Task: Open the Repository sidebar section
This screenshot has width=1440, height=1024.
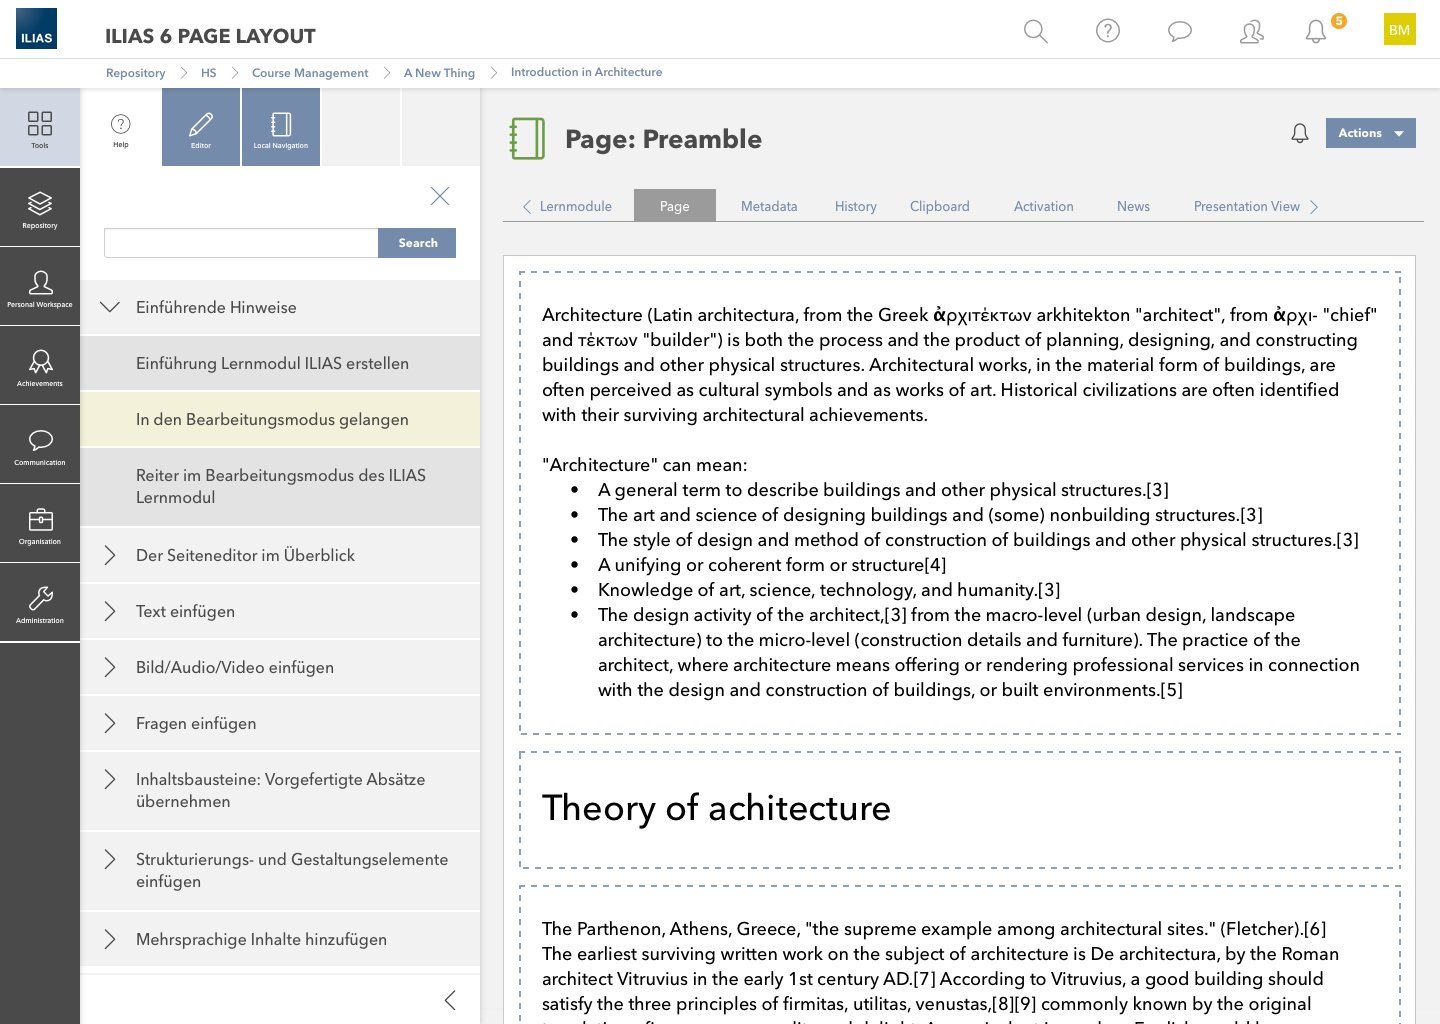Action: [x=40, y=208]
